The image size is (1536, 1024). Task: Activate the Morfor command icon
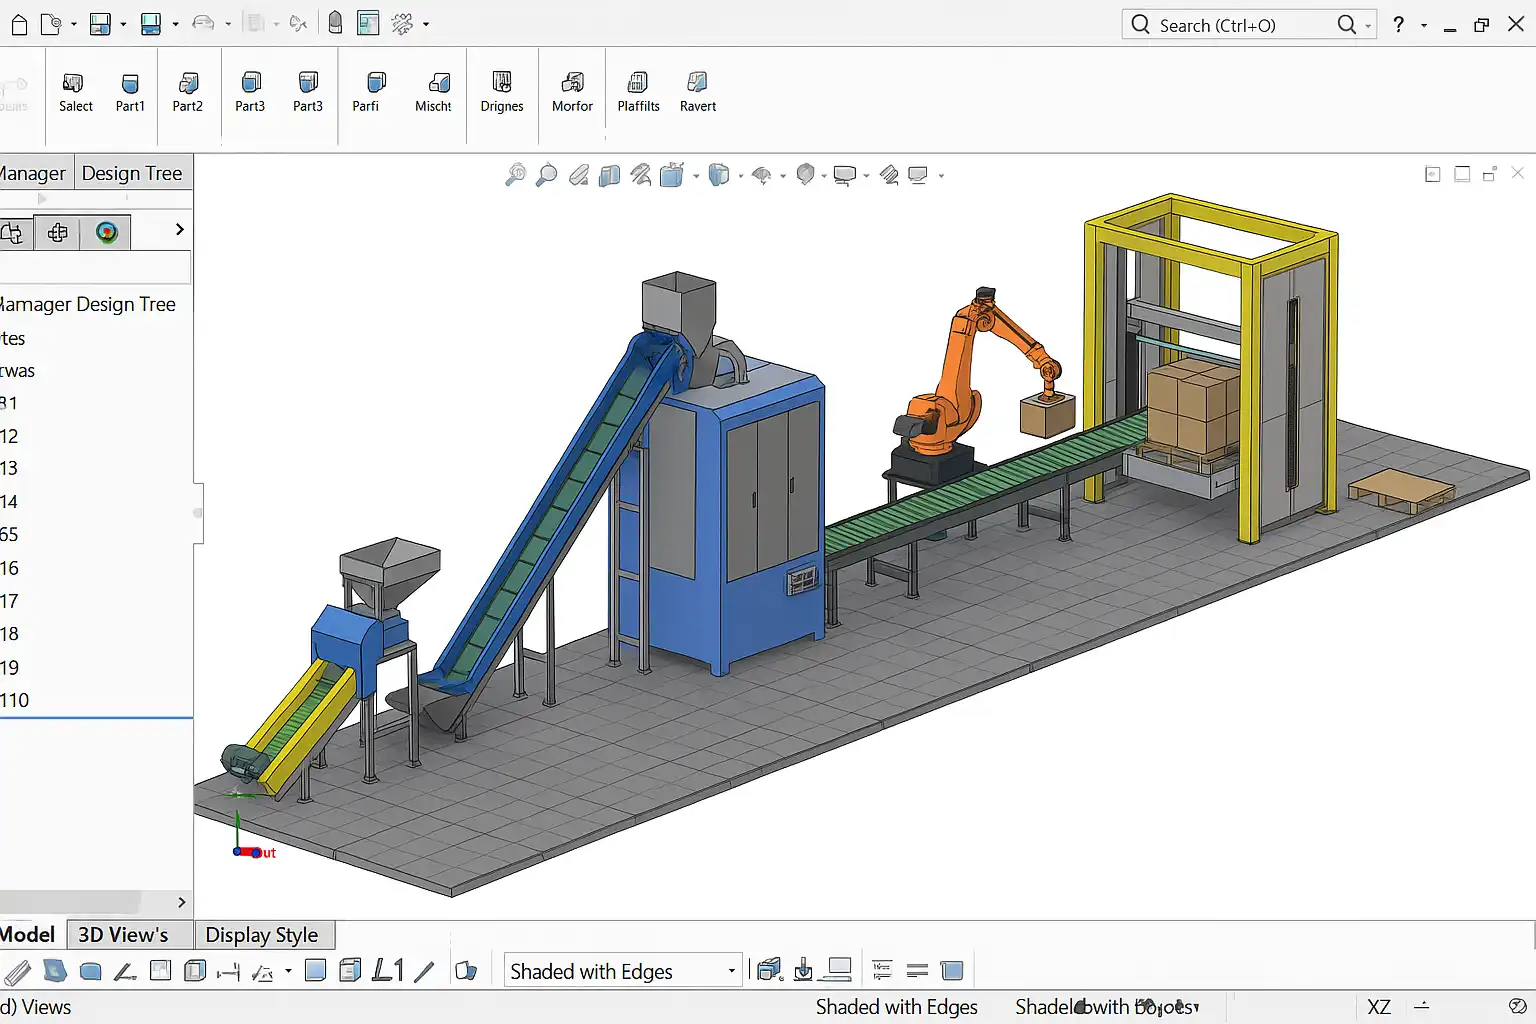coord(572,84)
